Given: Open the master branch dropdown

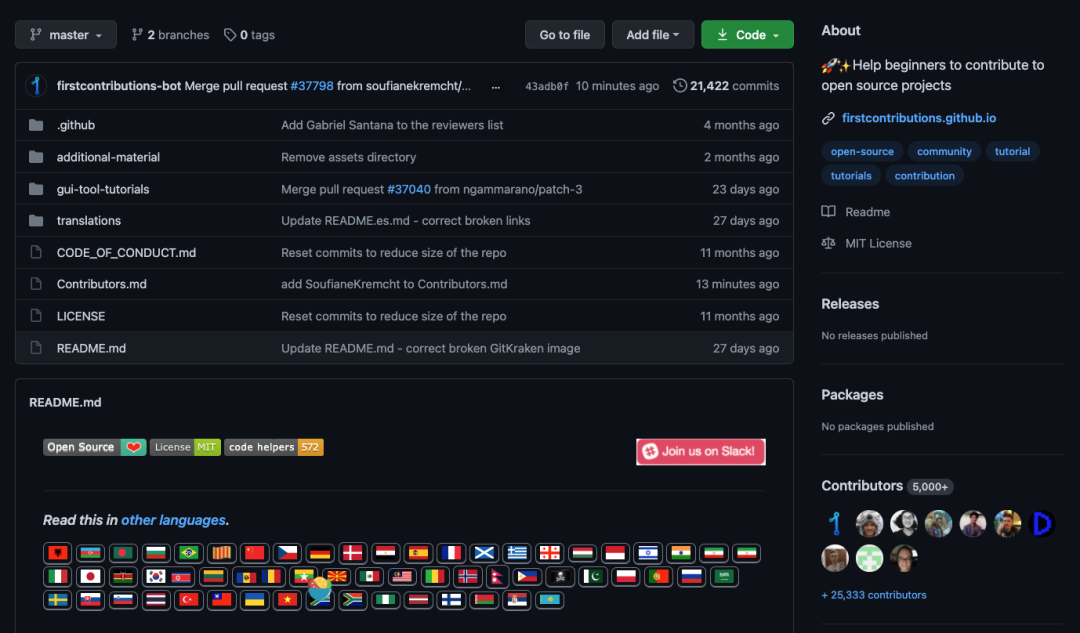Looking at the screenshot, I should (65, 34).
